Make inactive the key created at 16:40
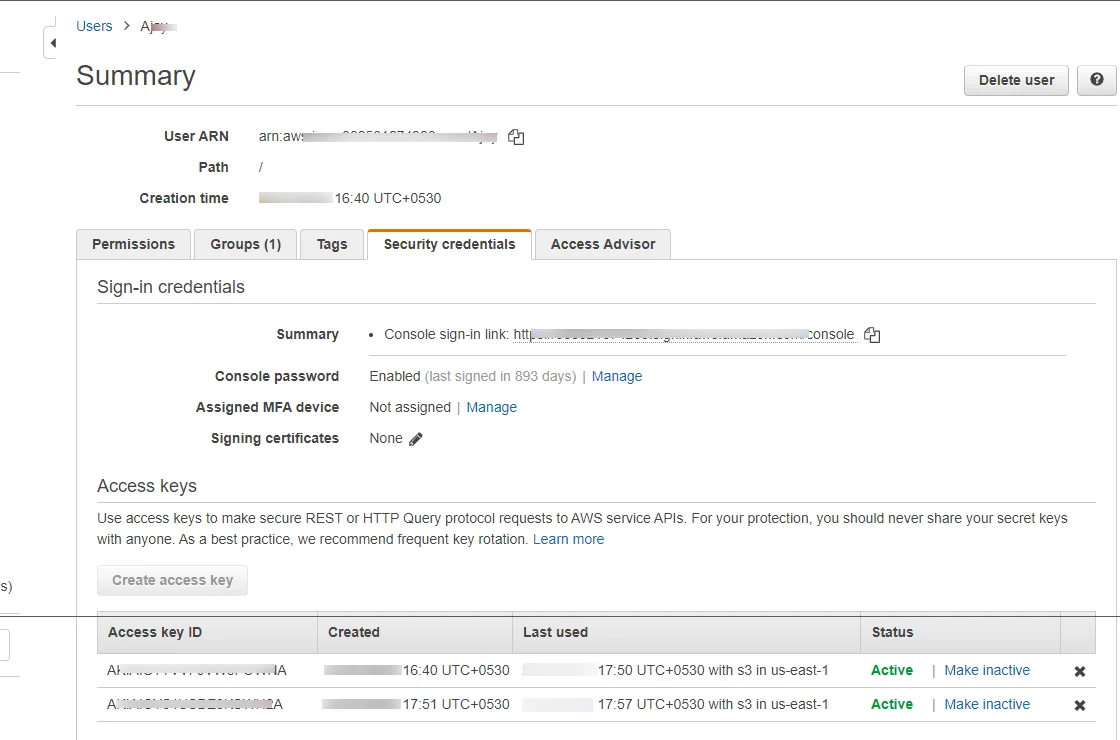1120x740 pixels. [987, 670]
